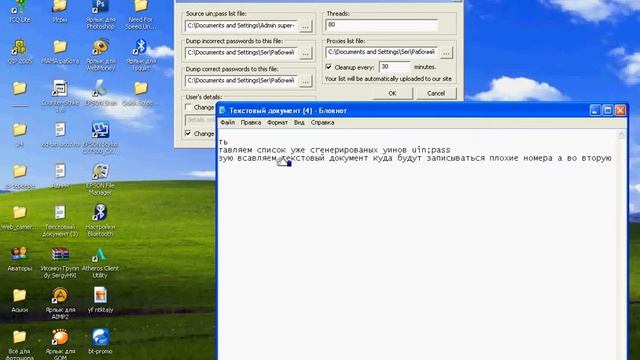Toggle the Cleanup every checkbox

pyautogui.click(x=328, y=67)
